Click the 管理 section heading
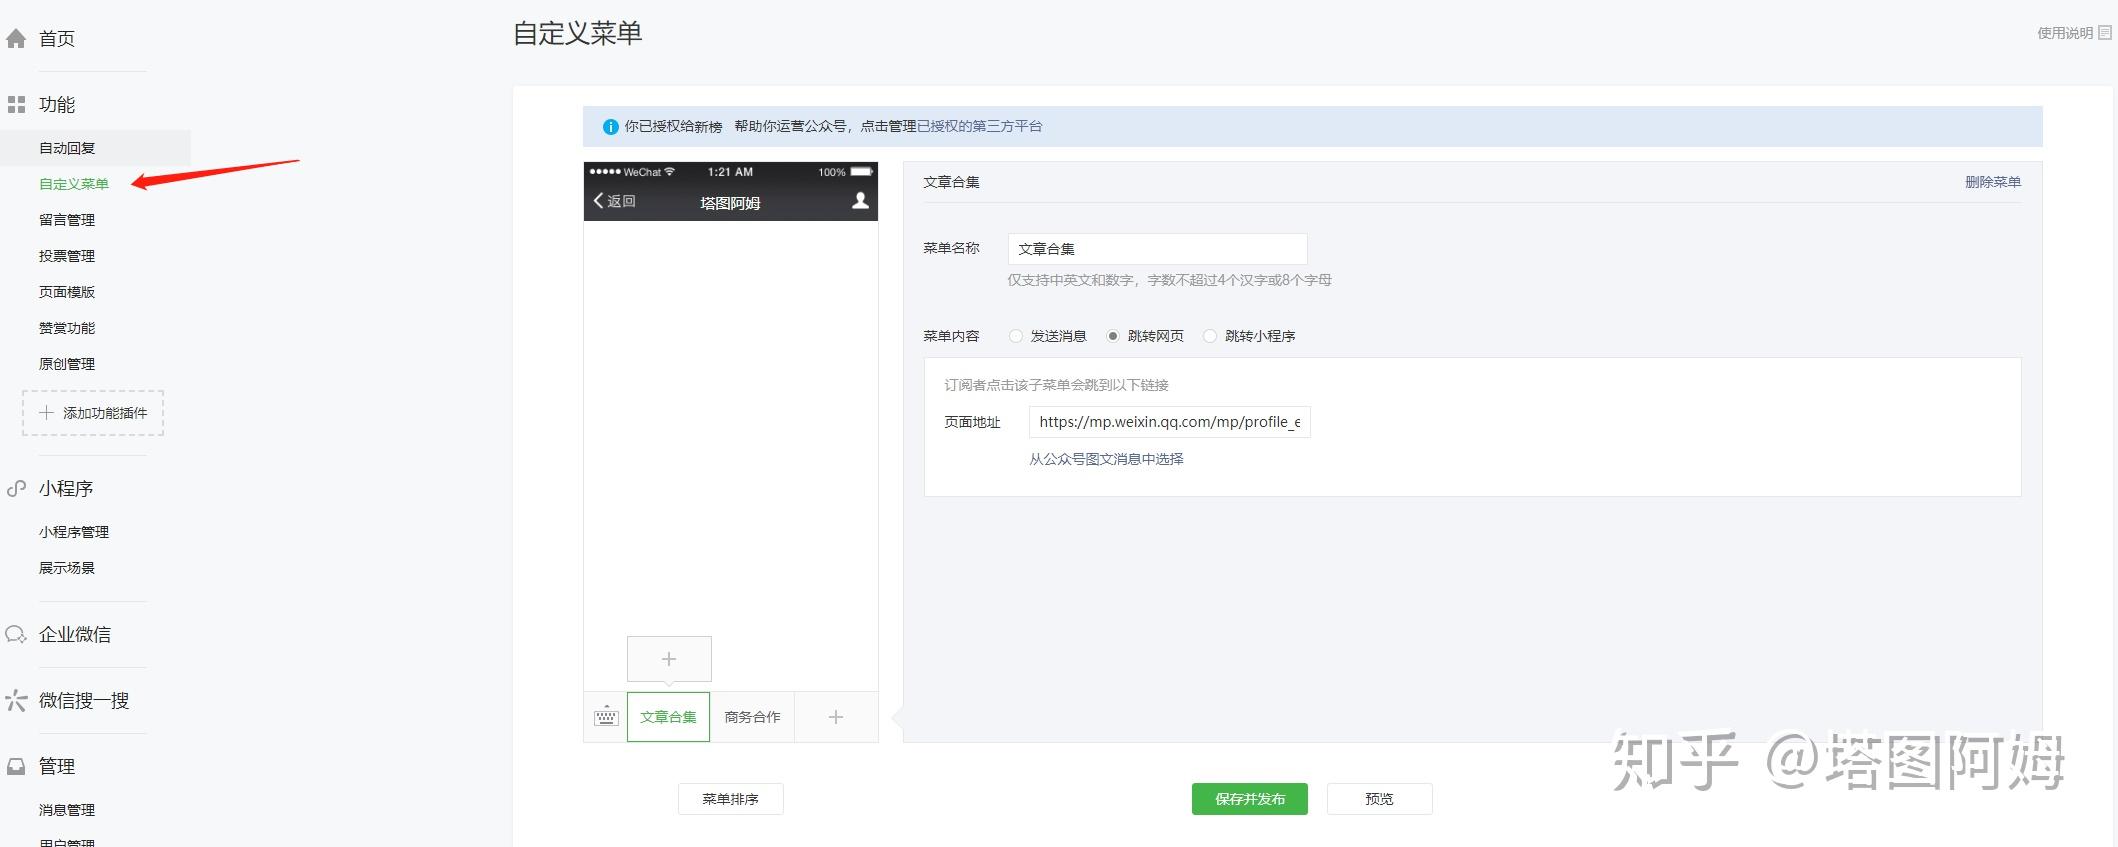Image resolution: width=2118 pixels, height=847 pixels. [x=57, y=766]
